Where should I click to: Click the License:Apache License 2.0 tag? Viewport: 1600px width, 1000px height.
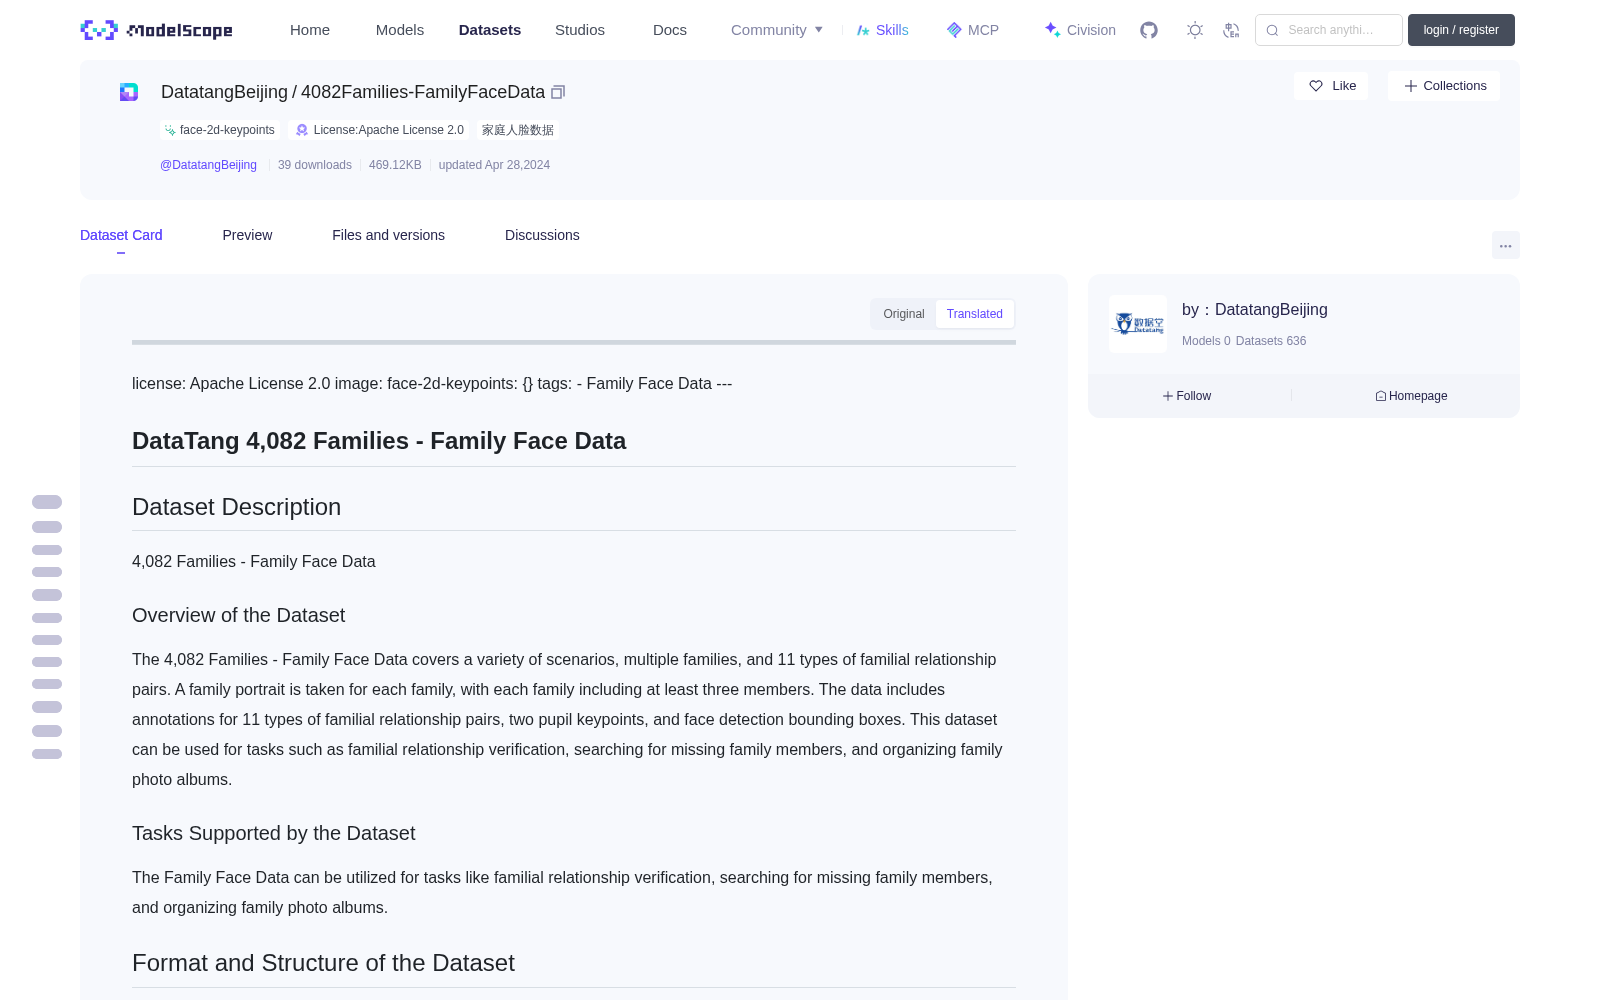pyautogui.click(x=380, y=130)
